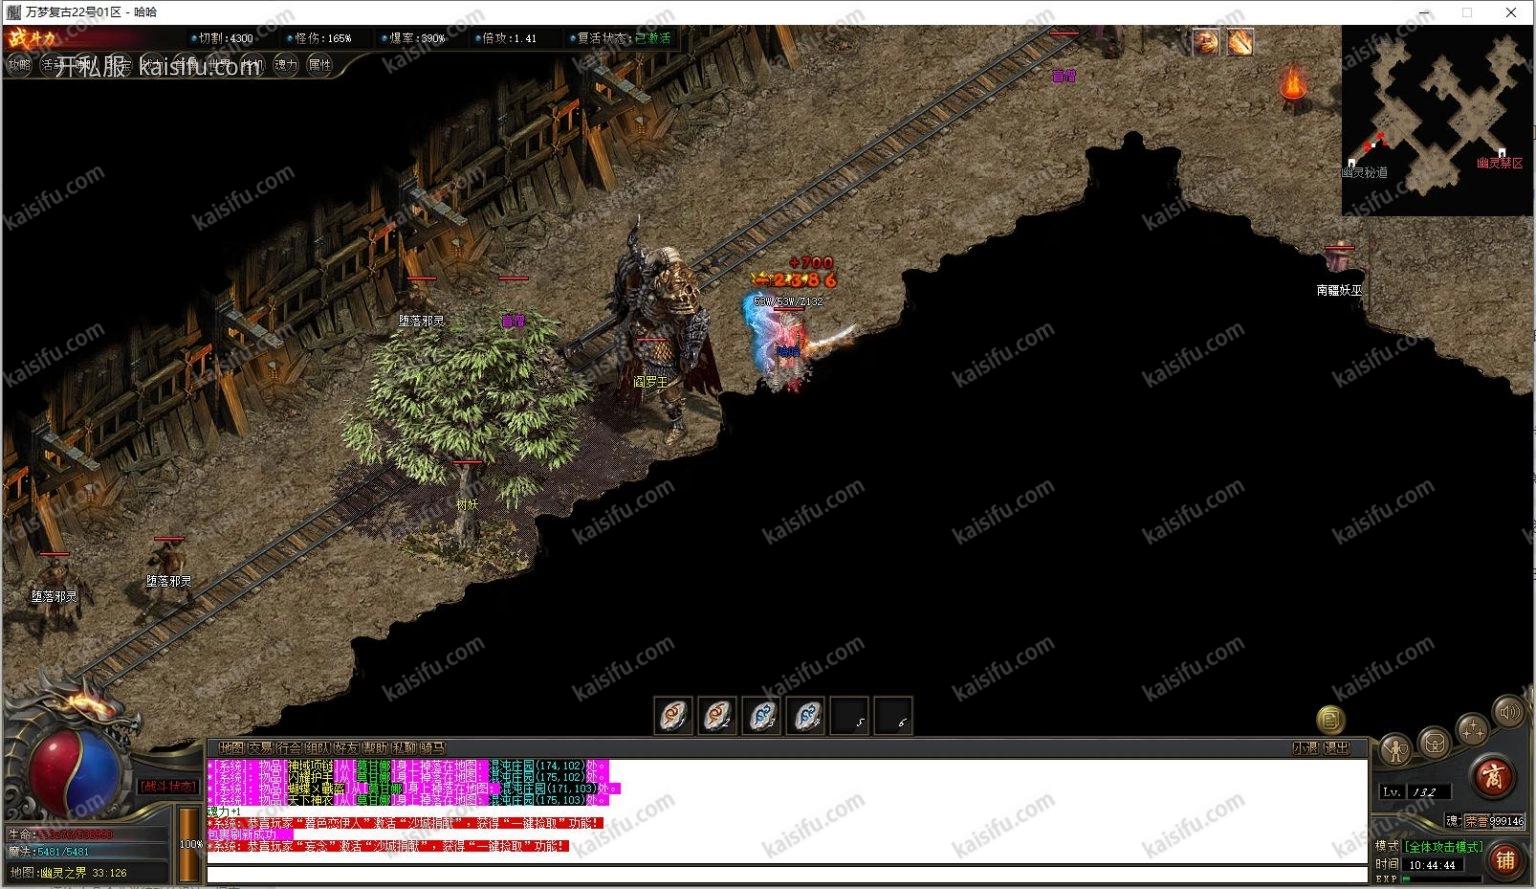This screenshot has height=889, width=1536.
Task: Switch to the 组队 team tab
Action: point(318,748)
